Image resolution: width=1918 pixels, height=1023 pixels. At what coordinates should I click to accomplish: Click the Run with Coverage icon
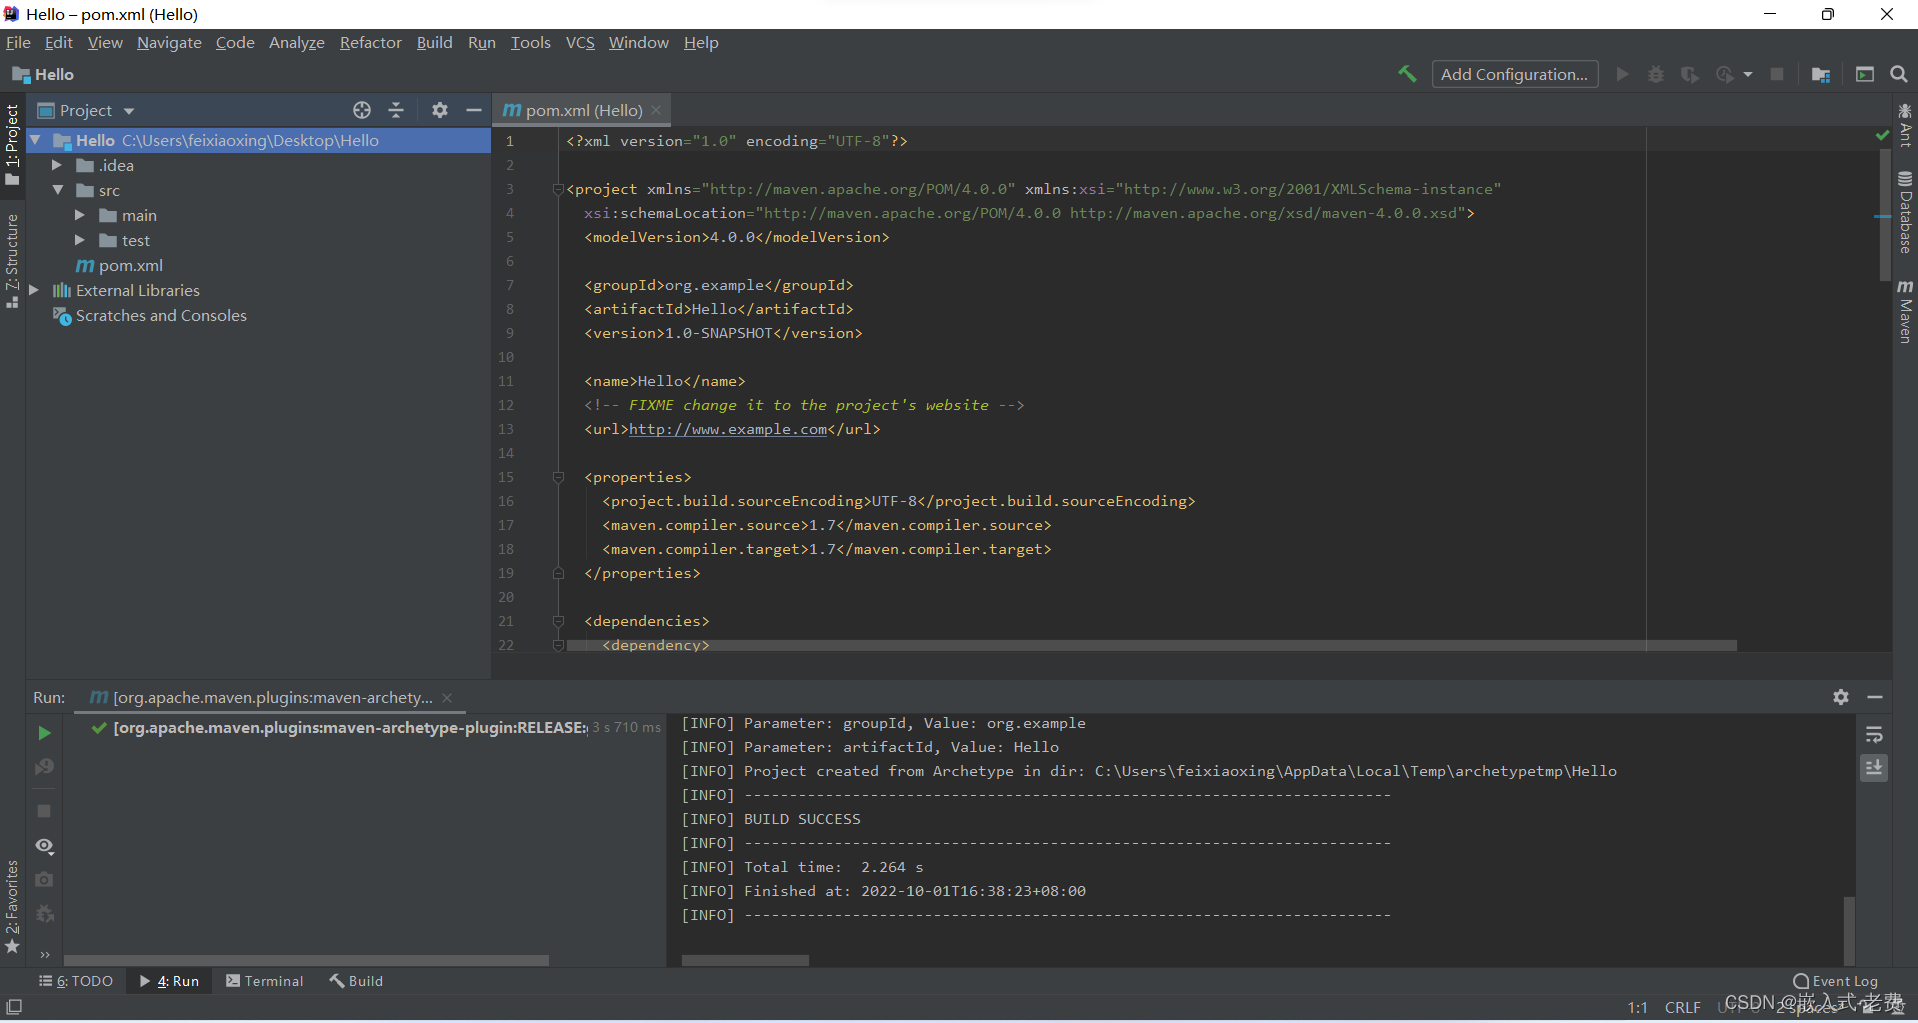point(1690,74)
